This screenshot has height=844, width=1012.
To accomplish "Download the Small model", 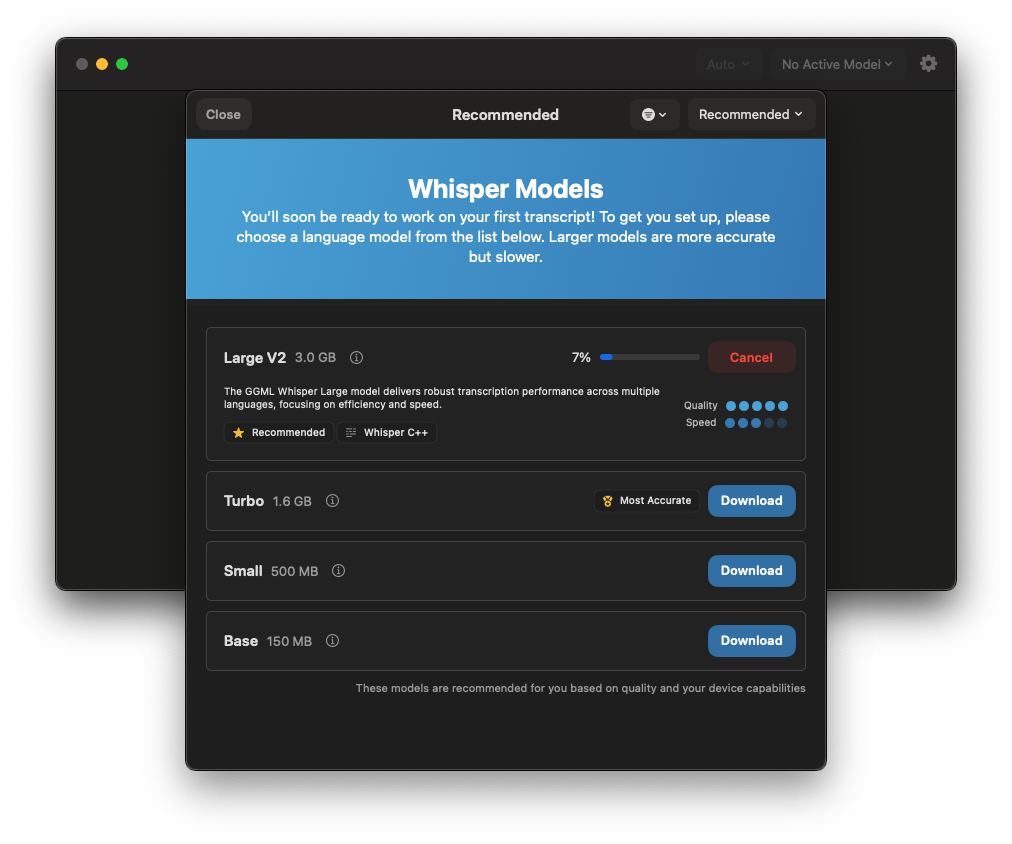I will tap(751, 570).
